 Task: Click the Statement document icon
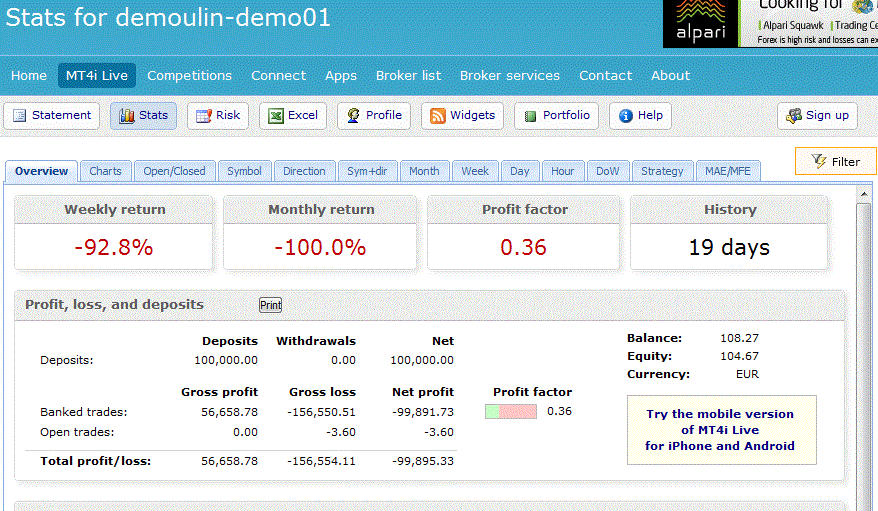(20, 116)
